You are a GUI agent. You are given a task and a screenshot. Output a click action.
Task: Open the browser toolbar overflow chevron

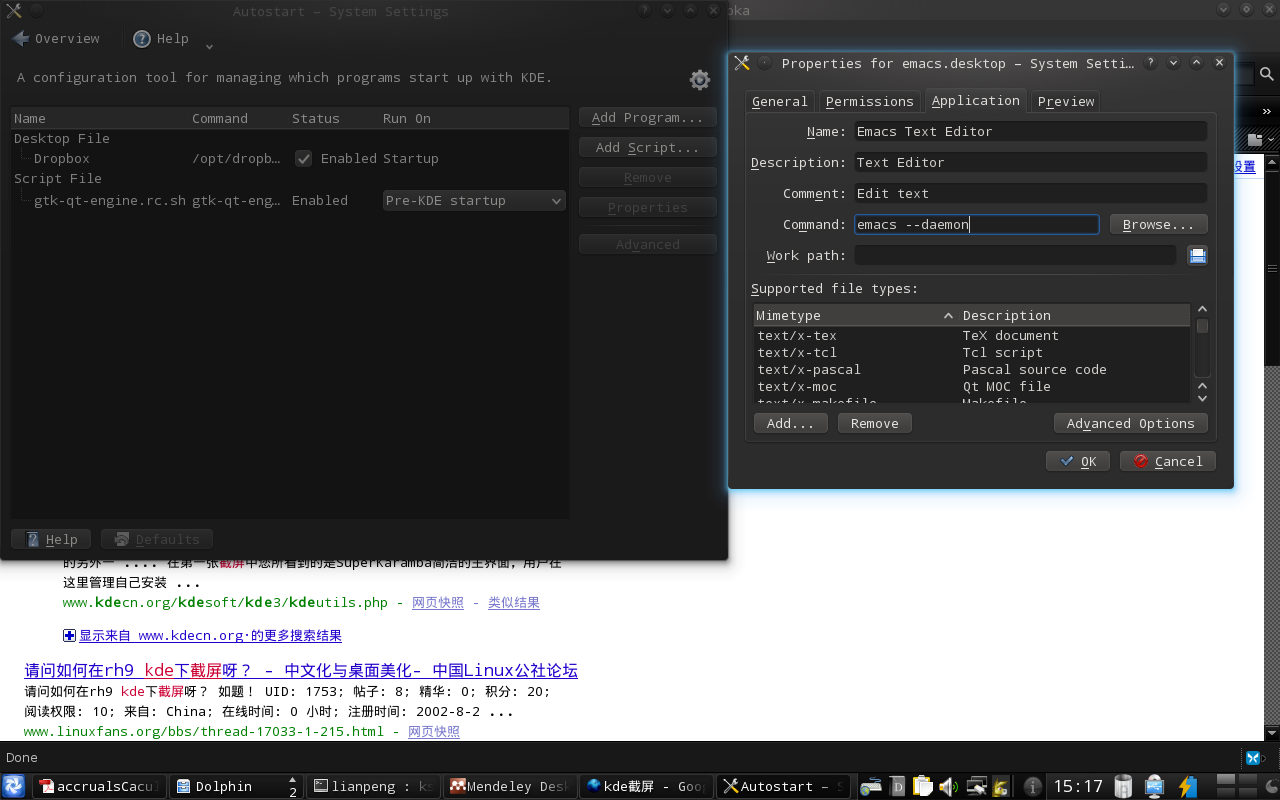click(1267, 113)
